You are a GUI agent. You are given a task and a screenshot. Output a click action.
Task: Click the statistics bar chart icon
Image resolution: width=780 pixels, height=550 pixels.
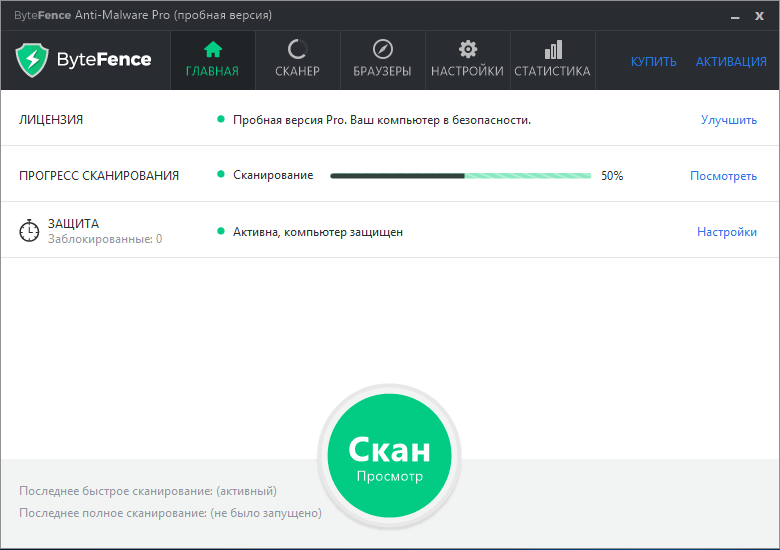tap(553, 49)
